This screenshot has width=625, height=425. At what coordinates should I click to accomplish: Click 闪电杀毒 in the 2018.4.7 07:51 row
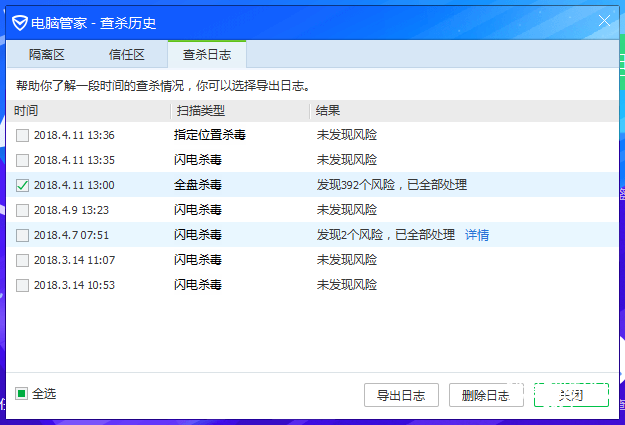point(198,235)
